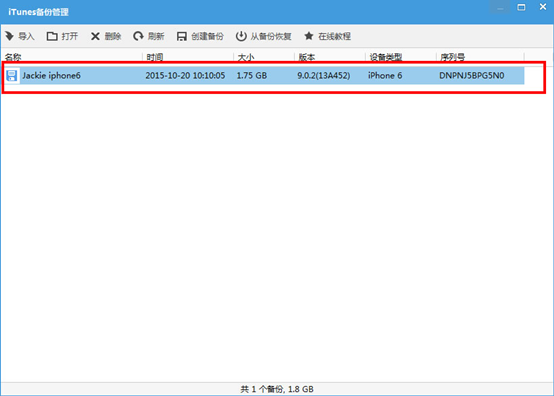Click the 刷新 circular arrow icon
This screenshot has width=554, height=396.
click(138, 36)
